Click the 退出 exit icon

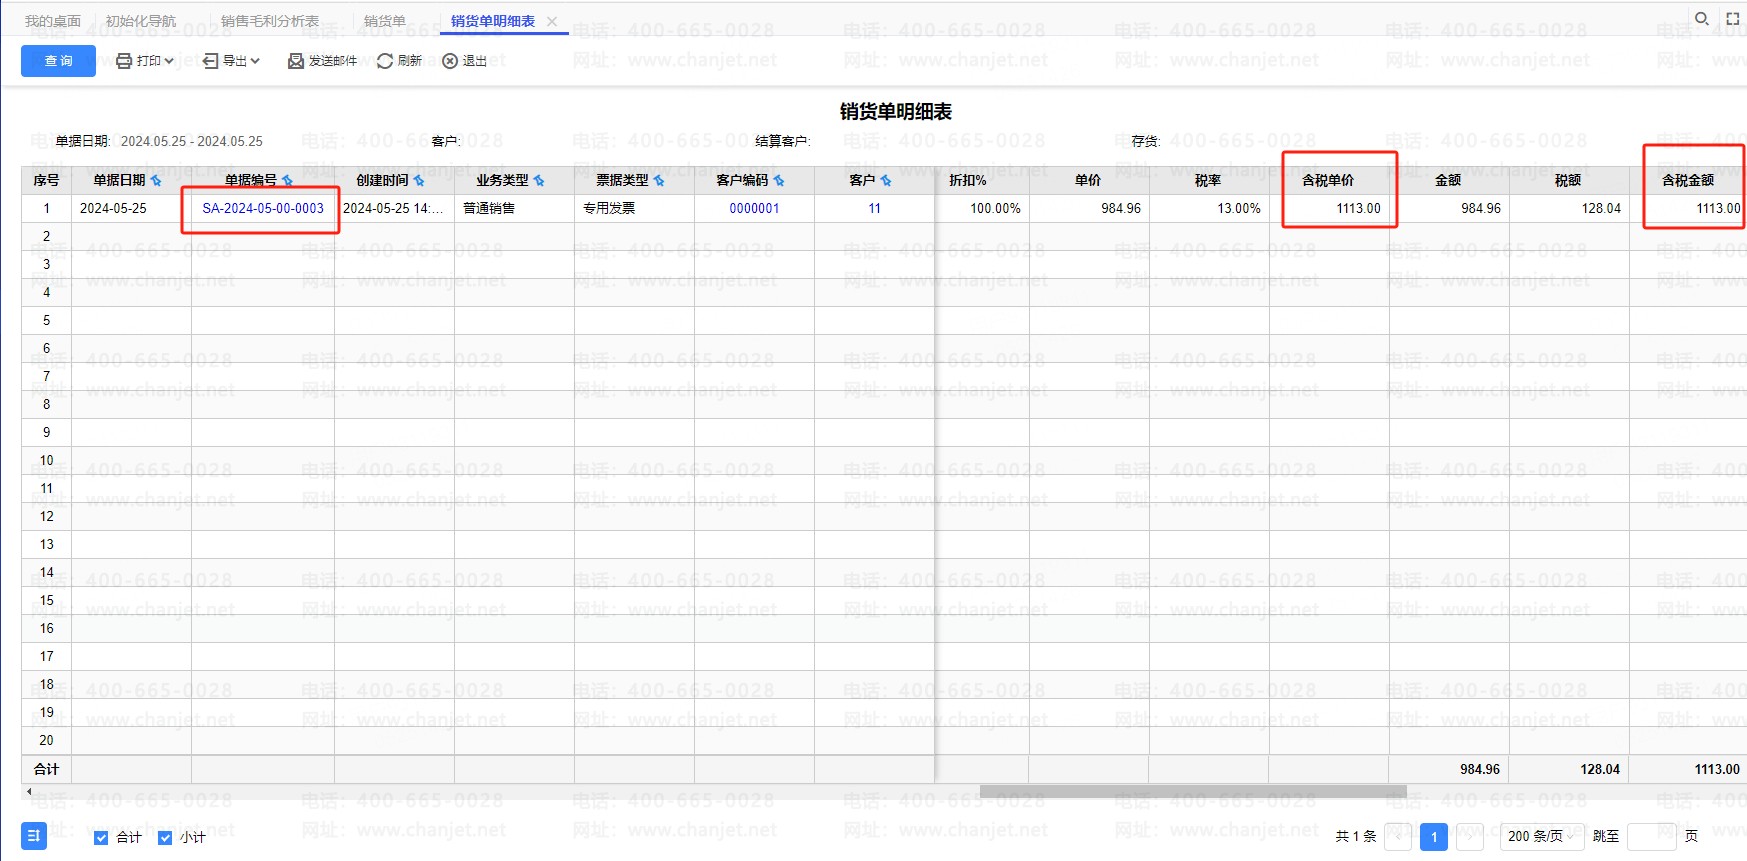[x=450, y=61]
